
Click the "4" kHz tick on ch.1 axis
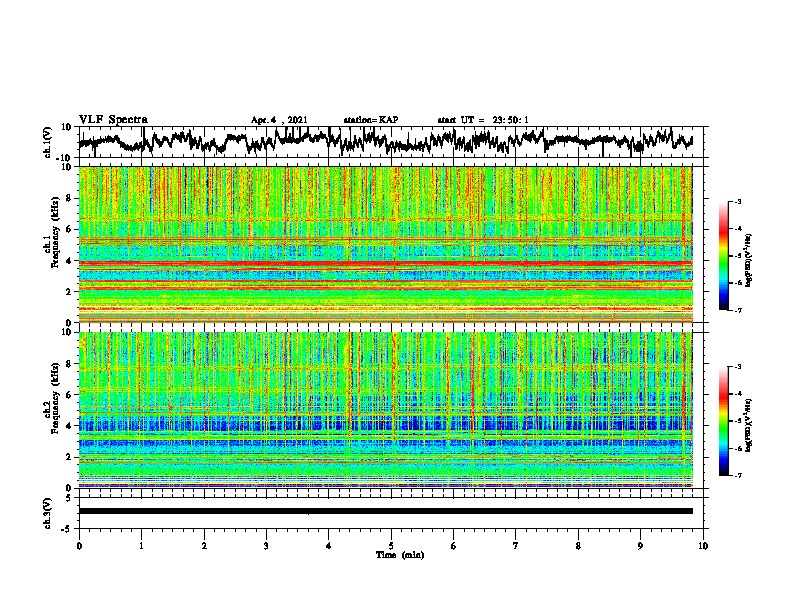[70, 261]
